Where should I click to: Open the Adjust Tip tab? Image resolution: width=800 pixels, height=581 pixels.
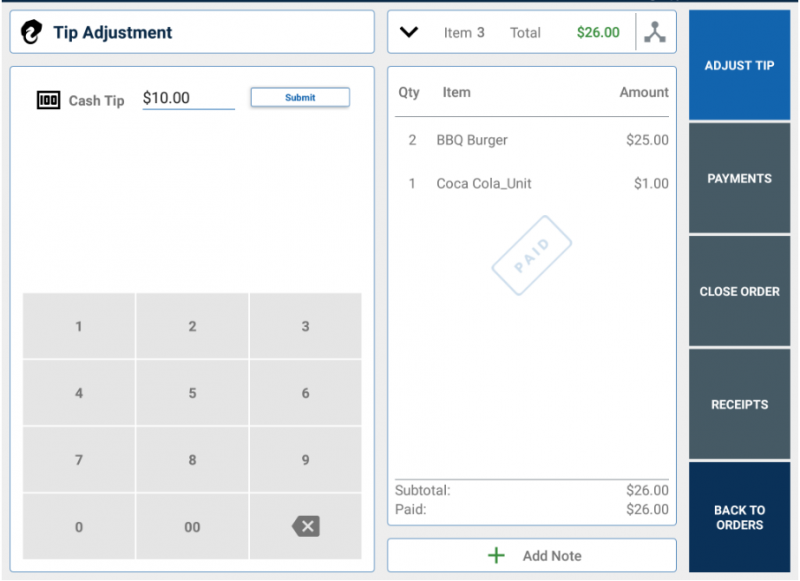point(739,65)
